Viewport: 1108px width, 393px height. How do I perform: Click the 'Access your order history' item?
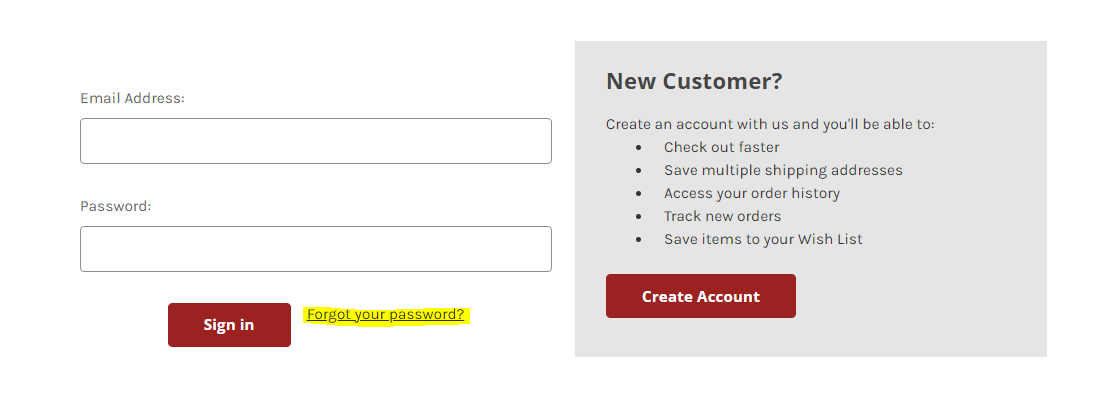point(752,193)
